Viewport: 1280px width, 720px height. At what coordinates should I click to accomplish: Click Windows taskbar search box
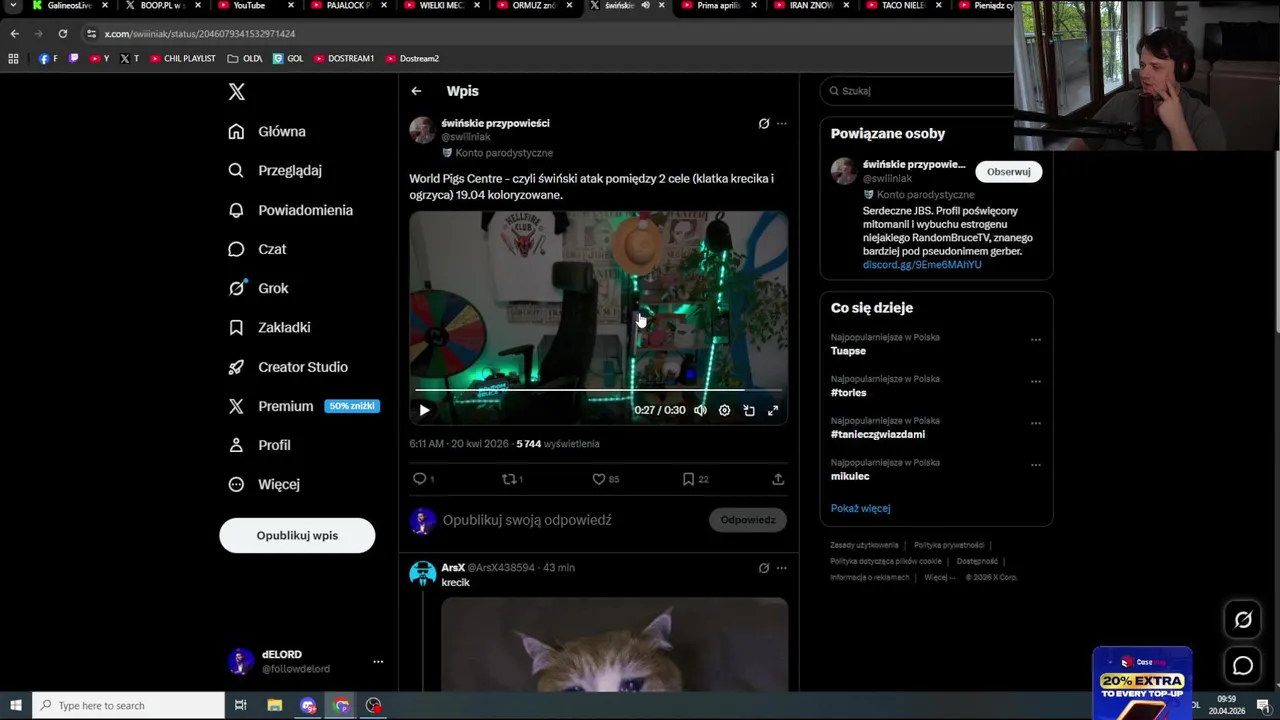tap(128, 706)
